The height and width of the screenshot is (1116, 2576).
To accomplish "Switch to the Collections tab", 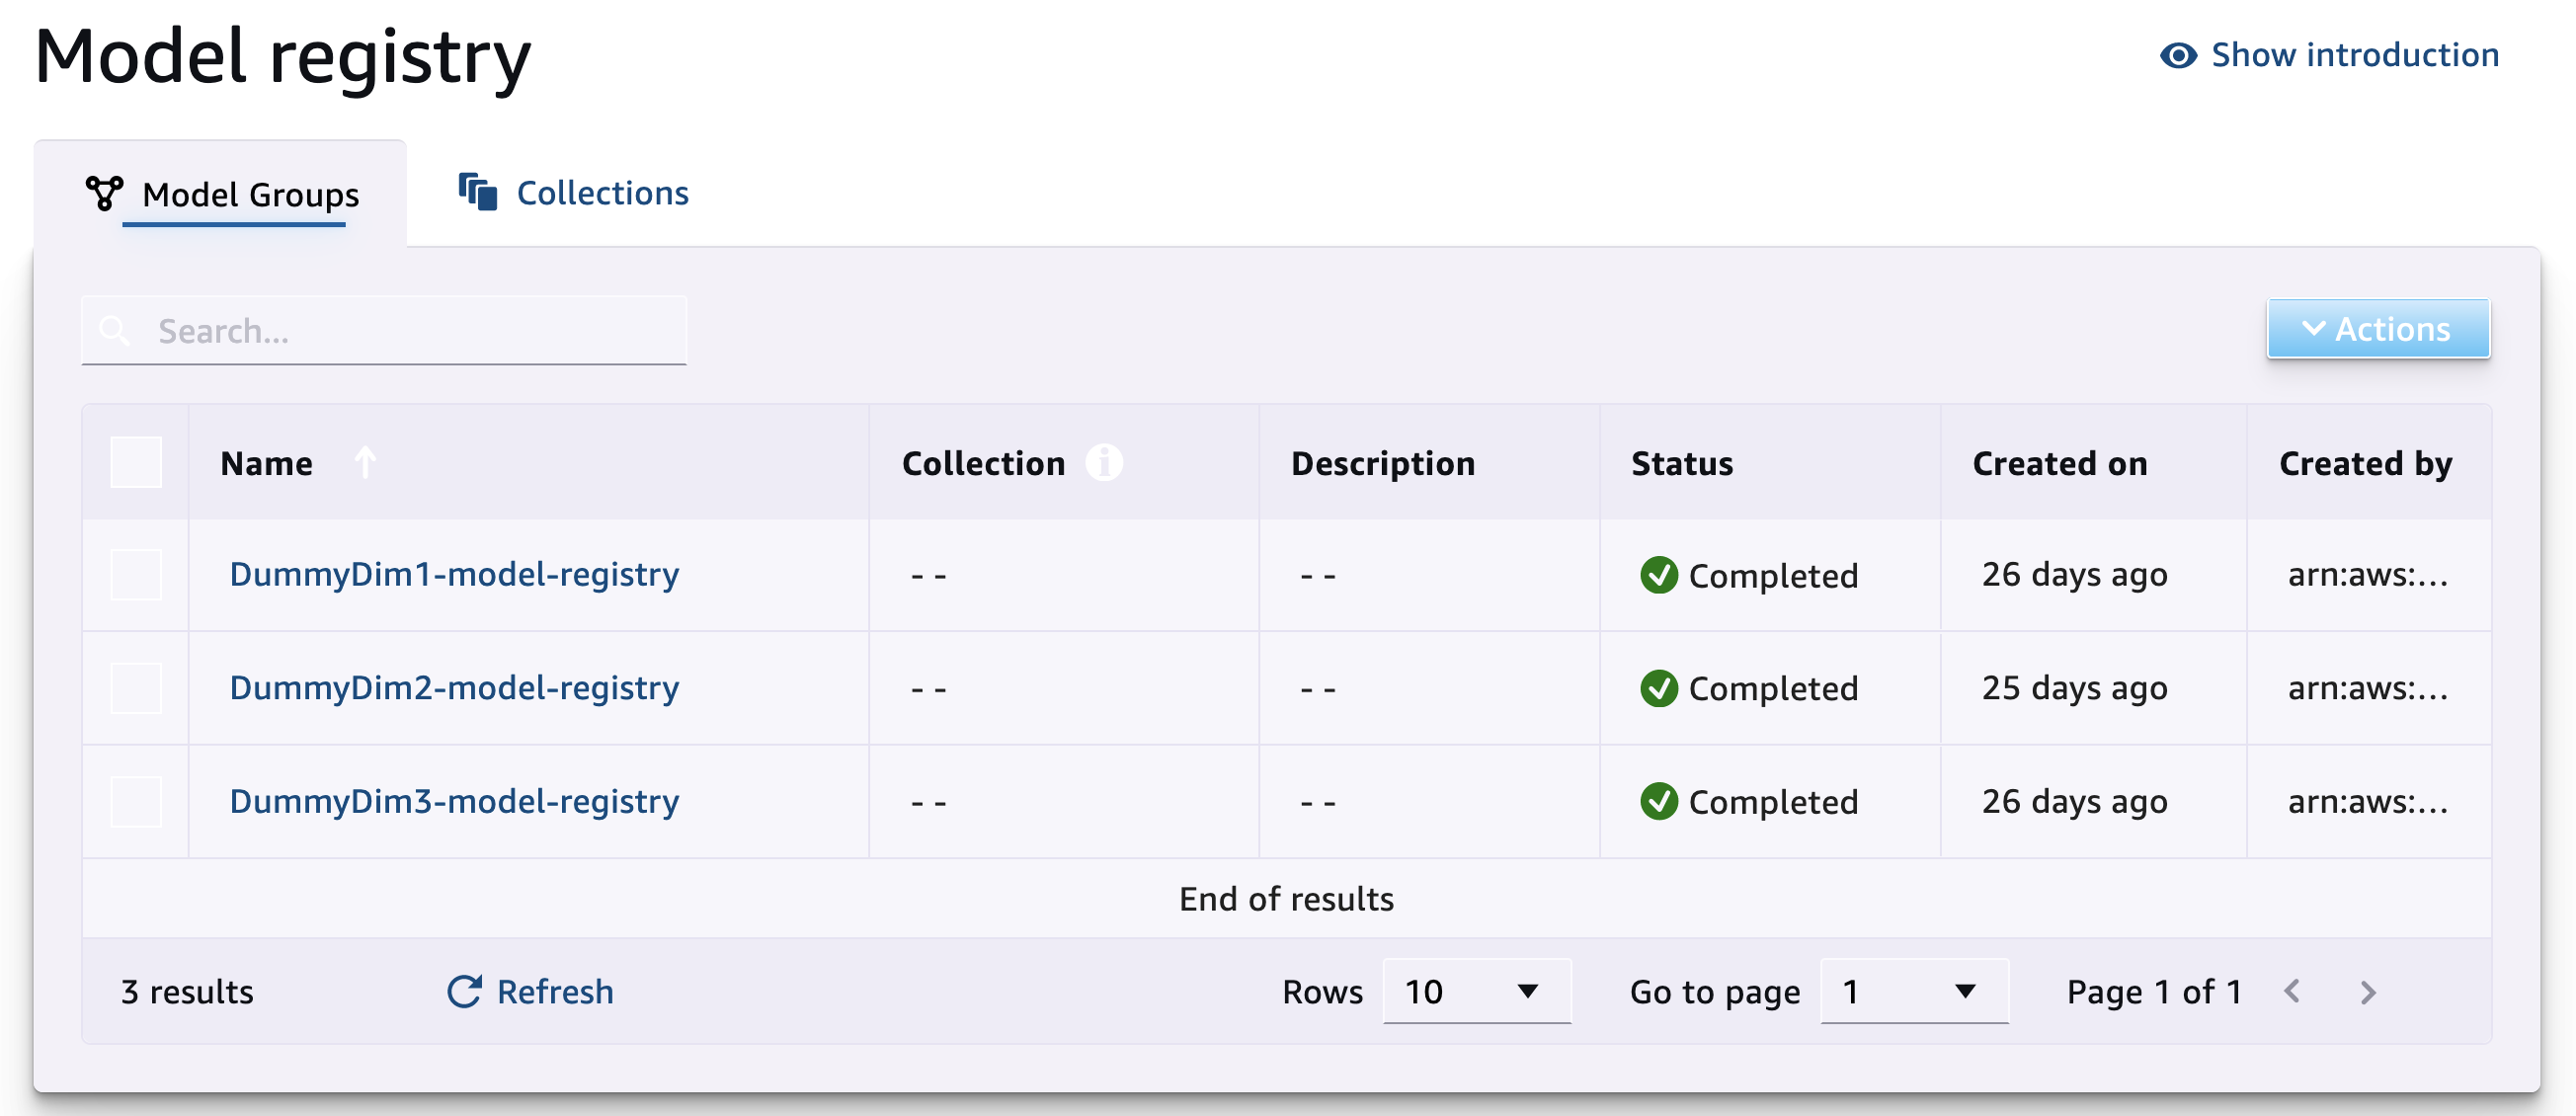I will 601,193.
